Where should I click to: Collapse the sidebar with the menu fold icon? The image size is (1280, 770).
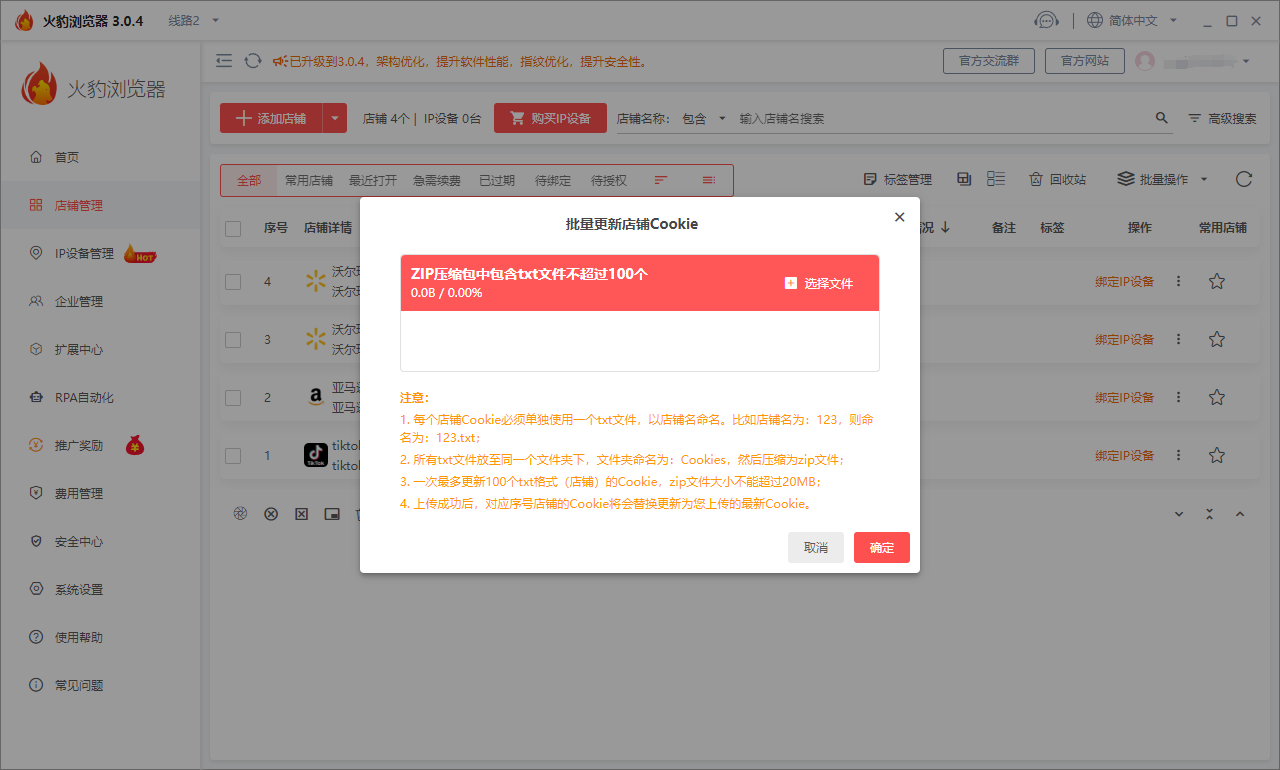click(224, 61)
